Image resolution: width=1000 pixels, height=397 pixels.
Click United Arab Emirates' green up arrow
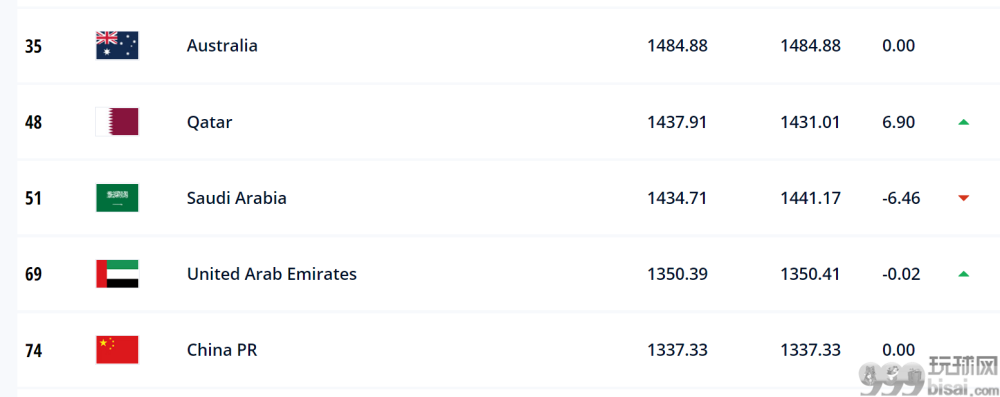pos(963,274)
